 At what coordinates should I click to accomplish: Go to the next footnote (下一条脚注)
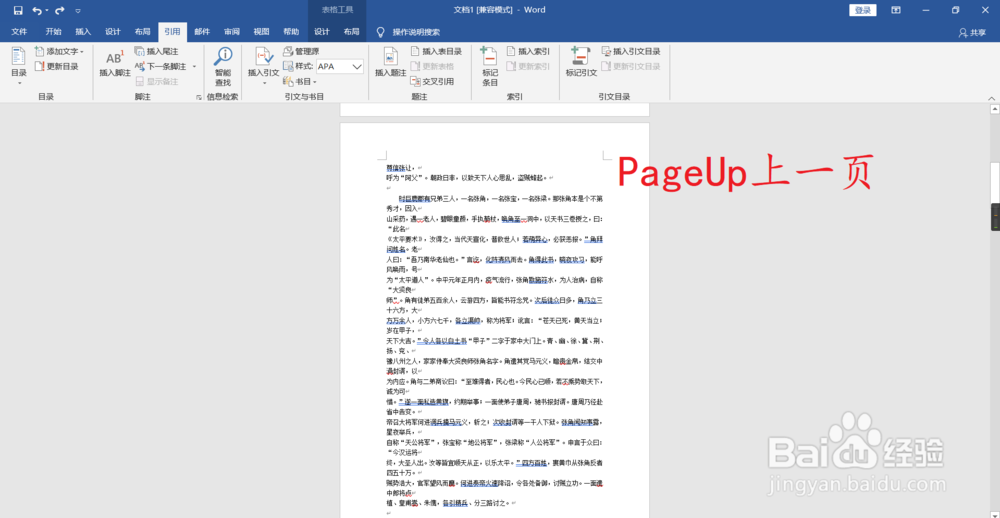(x=161, y=66)
